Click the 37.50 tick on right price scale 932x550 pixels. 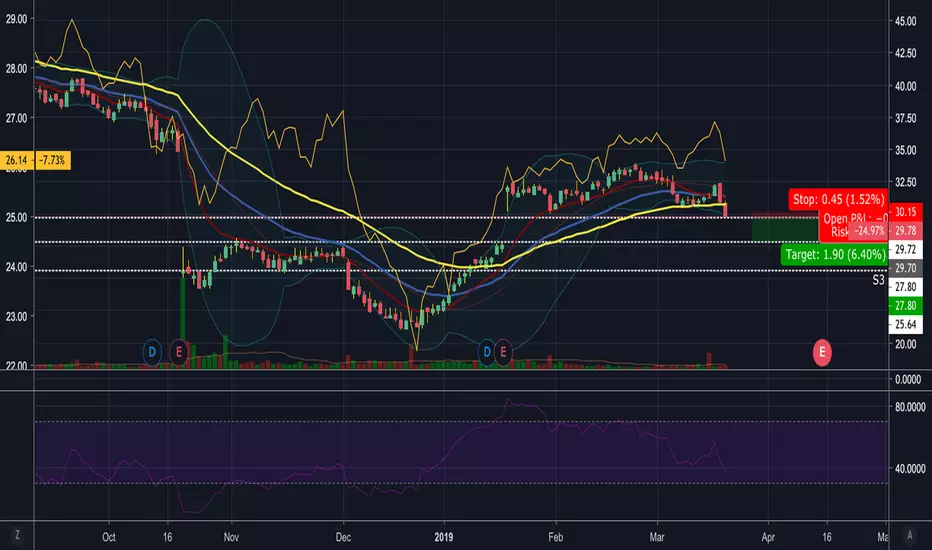(x=905, y=118)
